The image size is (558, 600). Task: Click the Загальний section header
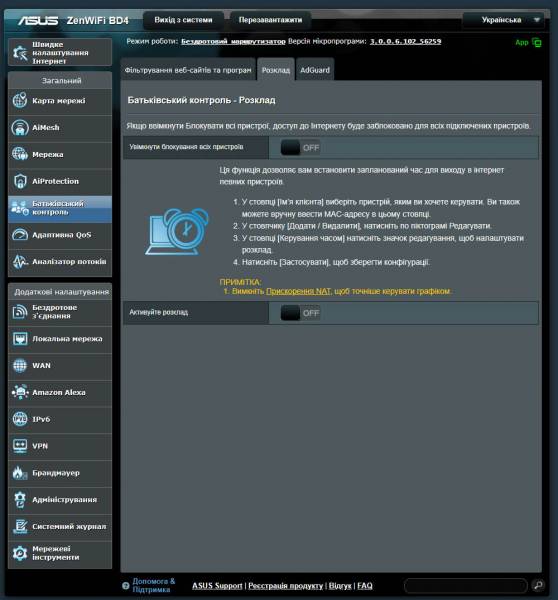pos(61,81)
